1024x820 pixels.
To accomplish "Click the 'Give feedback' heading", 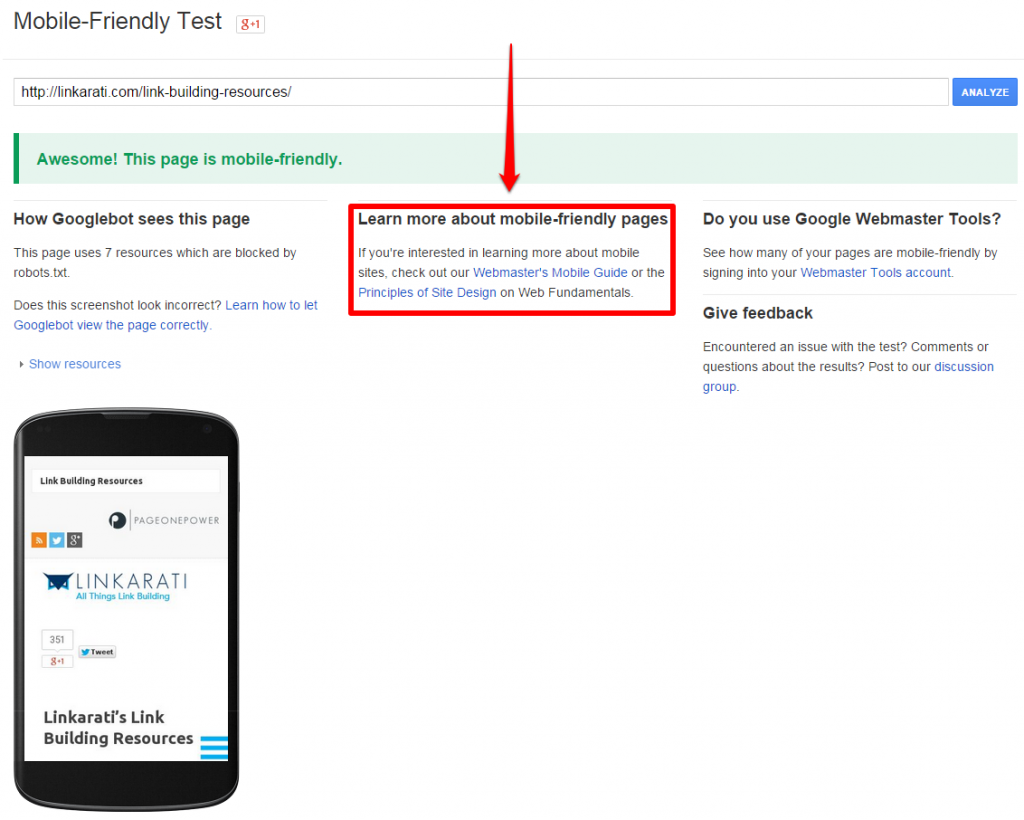I will (758, 313).
